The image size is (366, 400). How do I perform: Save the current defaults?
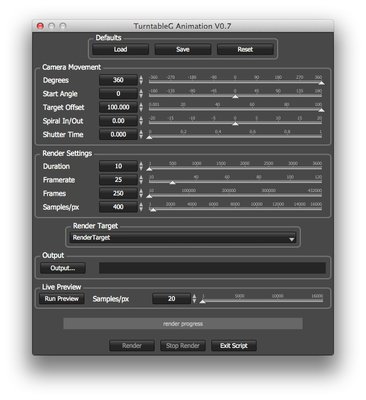[x=183, y=49]
